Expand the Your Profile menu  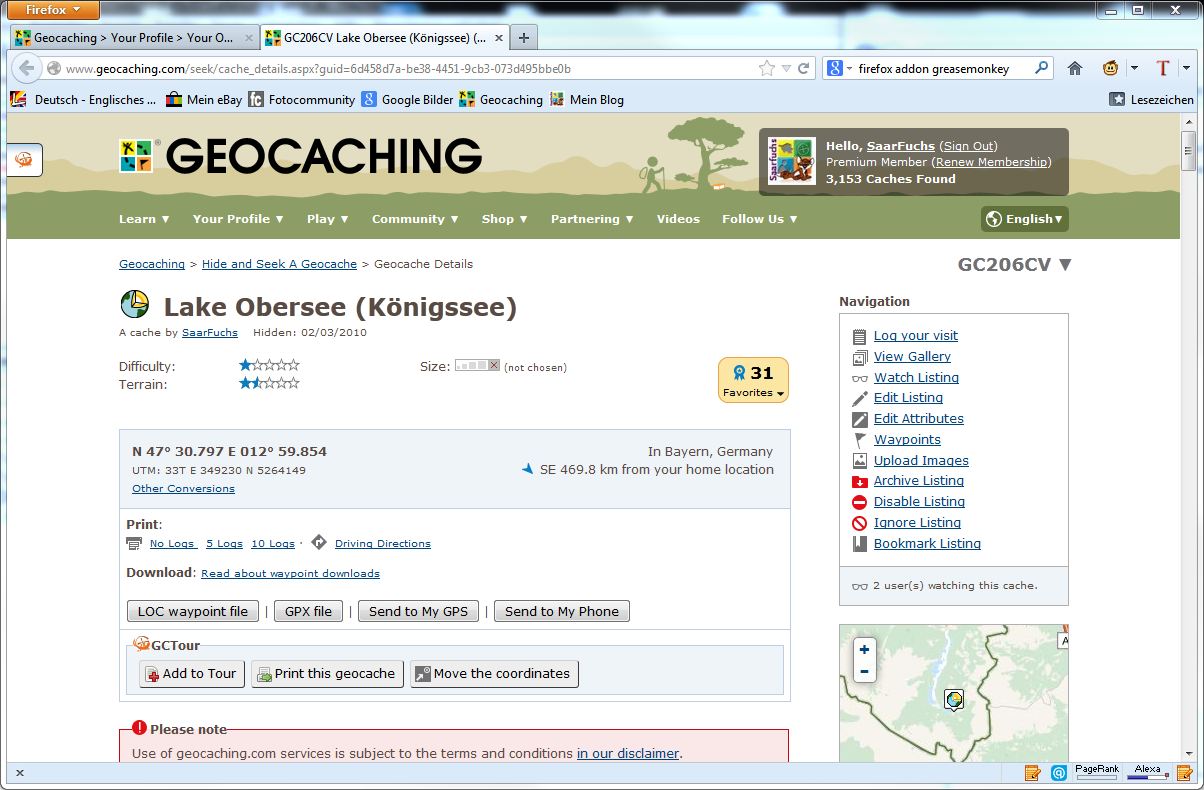(238, 219)
